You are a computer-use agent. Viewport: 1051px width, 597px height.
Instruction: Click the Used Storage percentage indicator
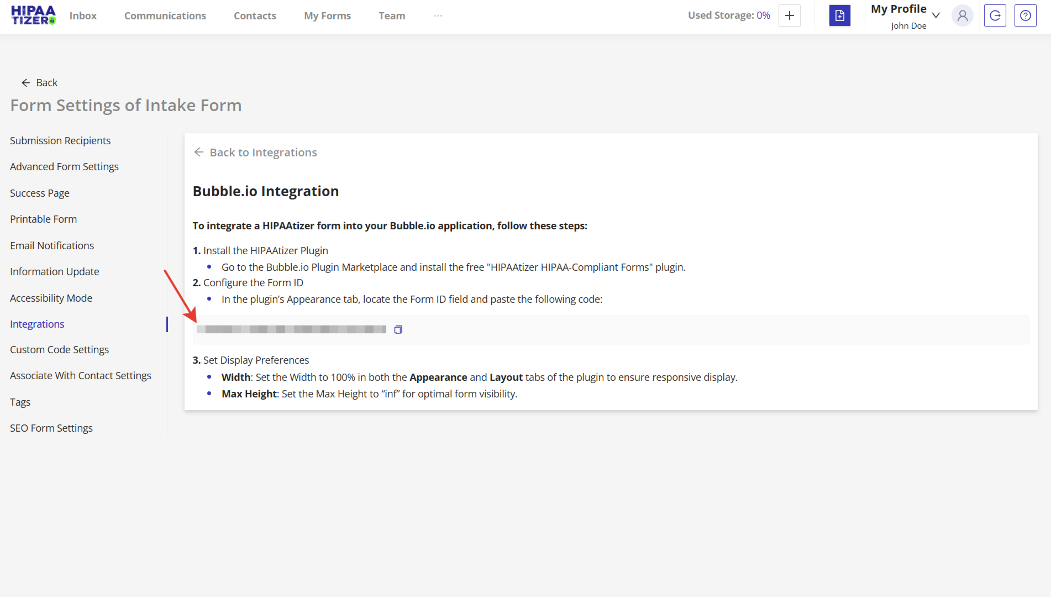pyautogui.click(x=728, y=15)
